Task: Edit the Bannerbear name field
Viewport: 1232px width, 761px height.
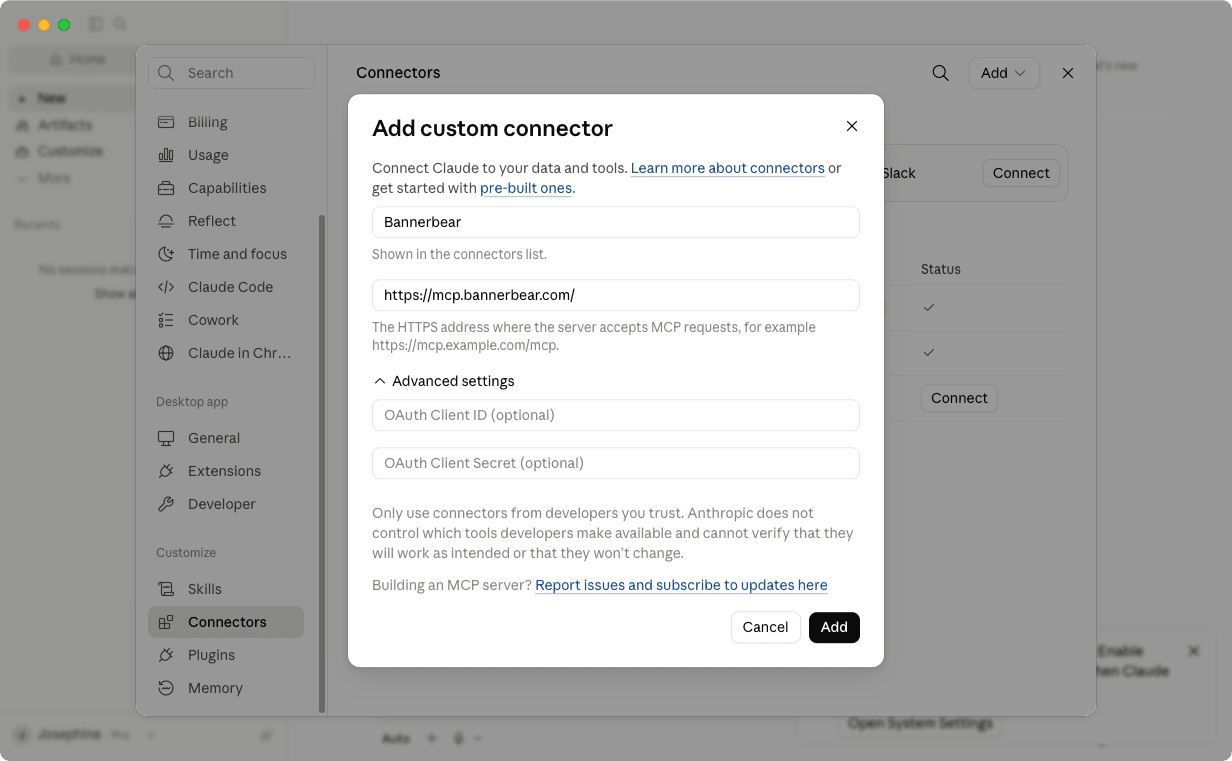Action: 616,222
